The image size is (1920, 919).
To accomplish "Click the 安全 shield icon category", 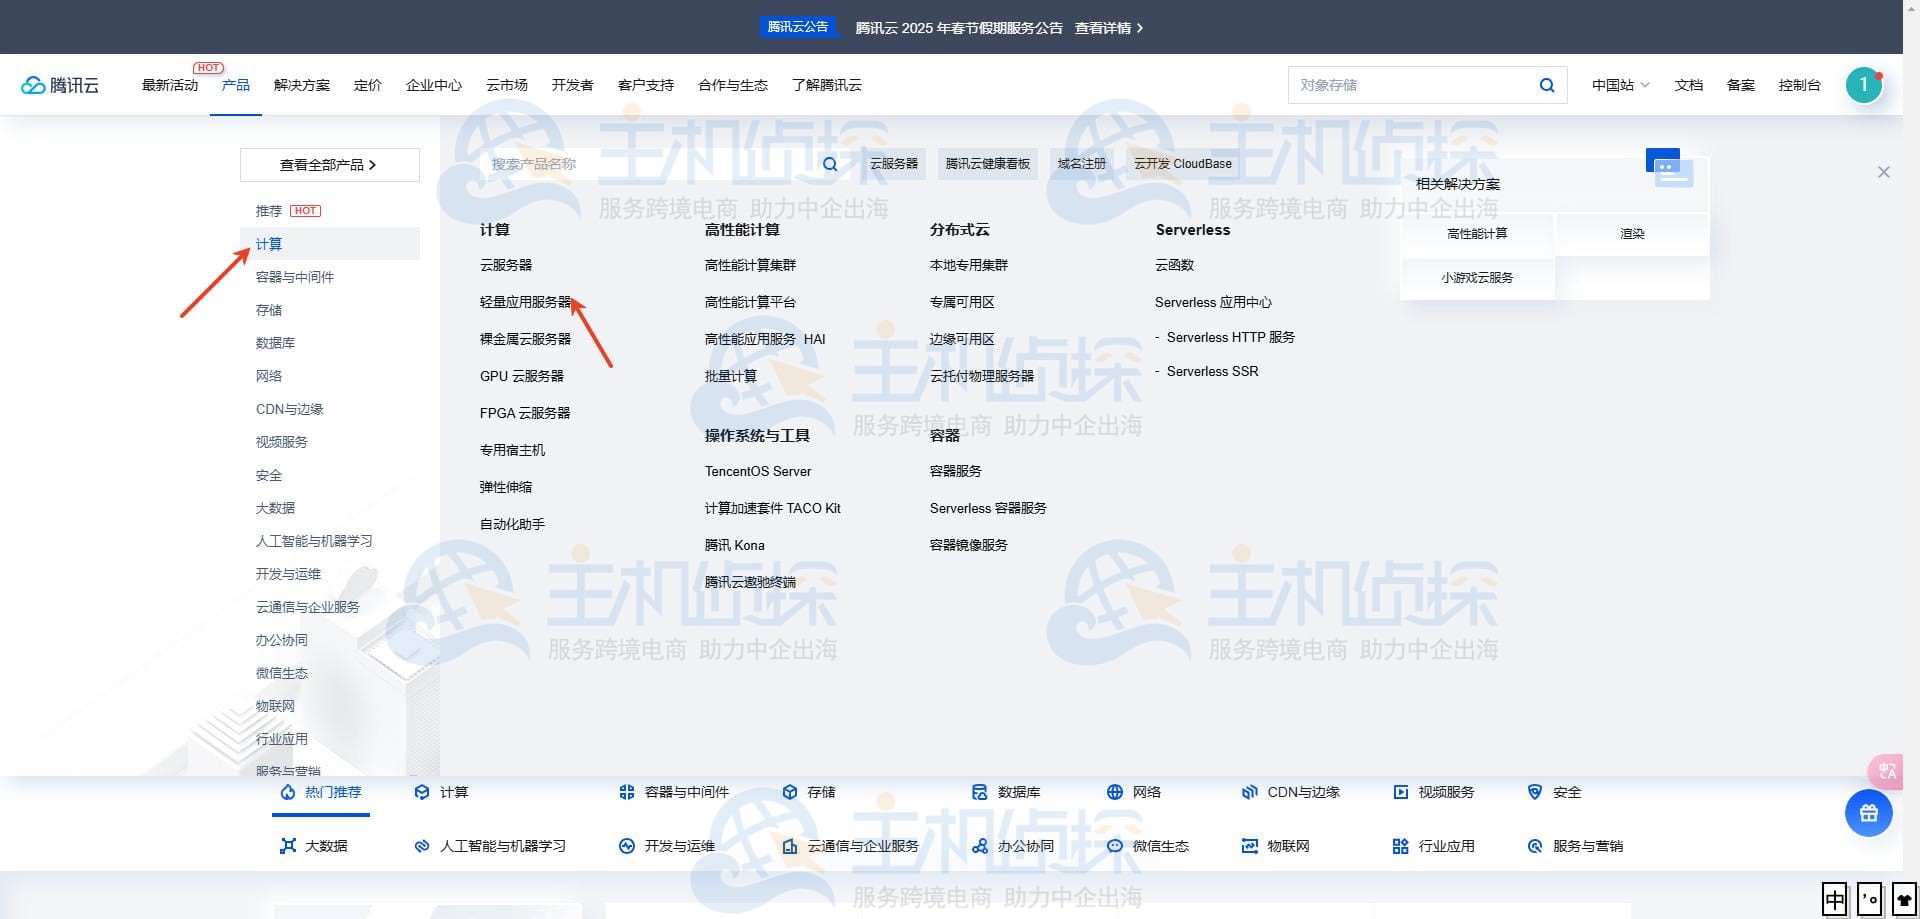I will (1554, 792).
